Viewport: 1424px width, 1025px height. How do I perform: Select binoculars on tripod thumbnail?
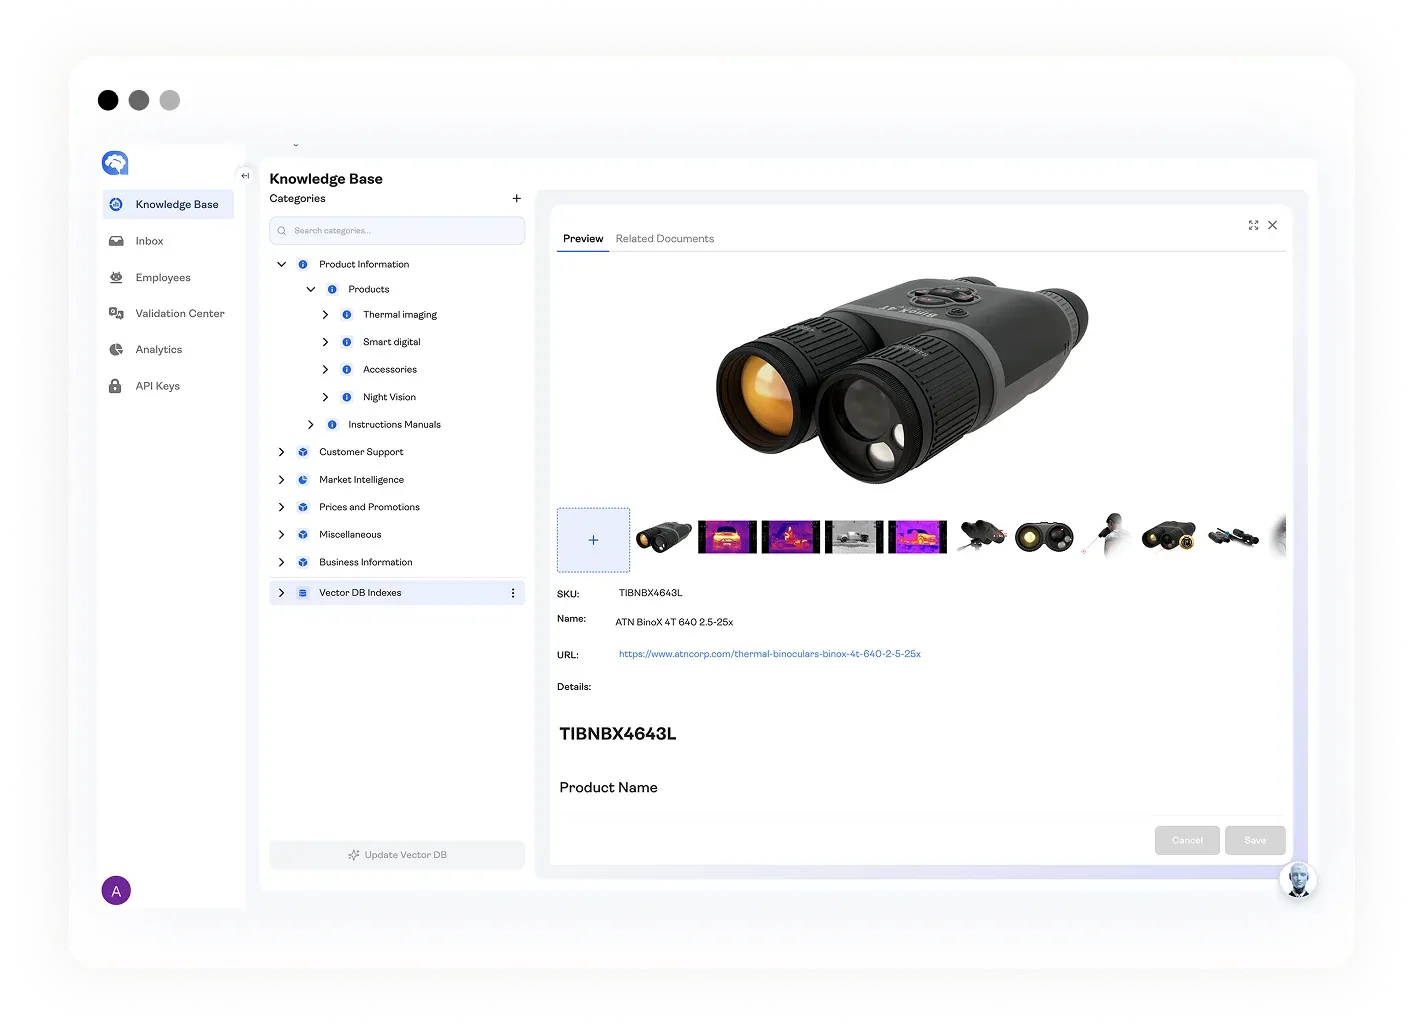click(981, 535)
